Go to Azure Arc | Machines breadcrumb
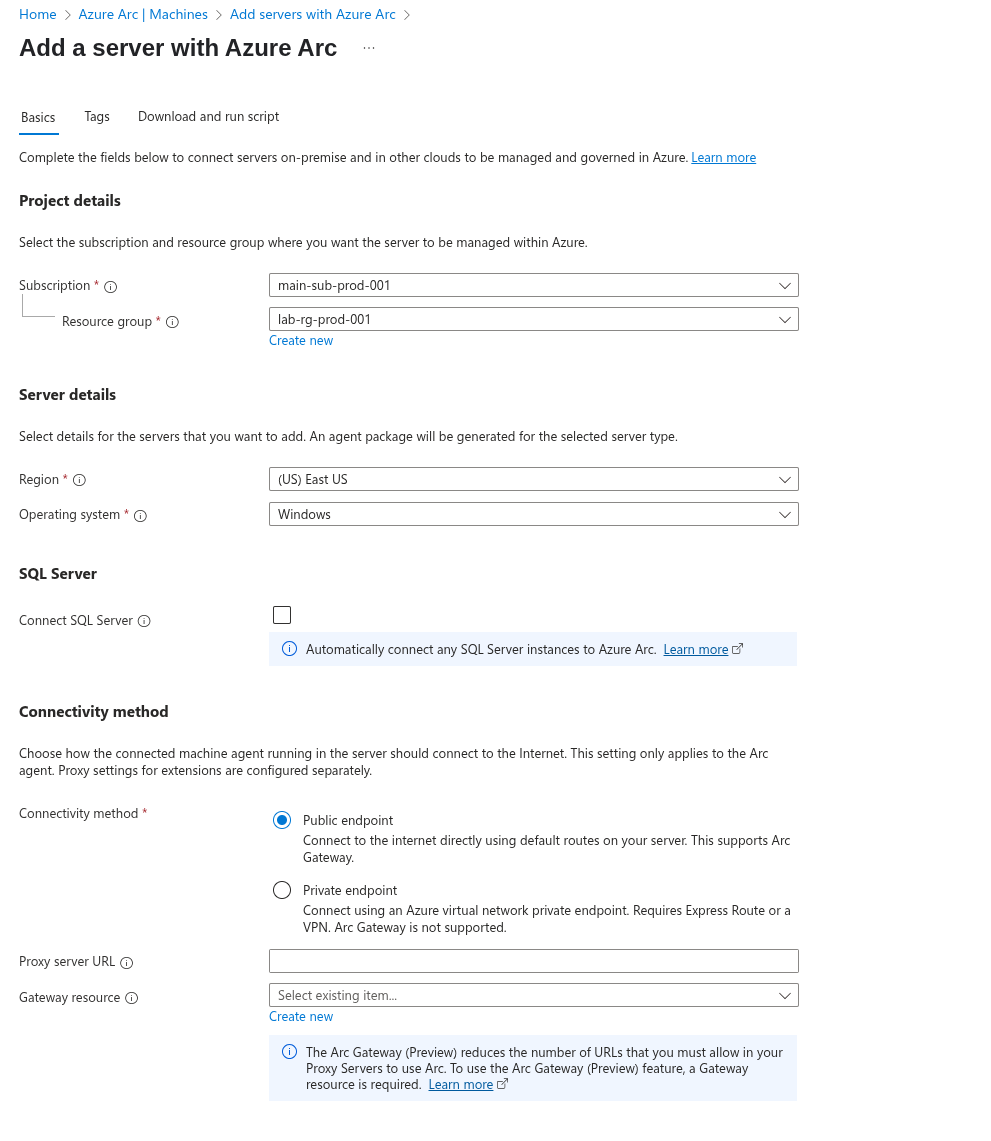Viewport: 991px width, 1141px height. pyautogui.click(x=143, y=15)
